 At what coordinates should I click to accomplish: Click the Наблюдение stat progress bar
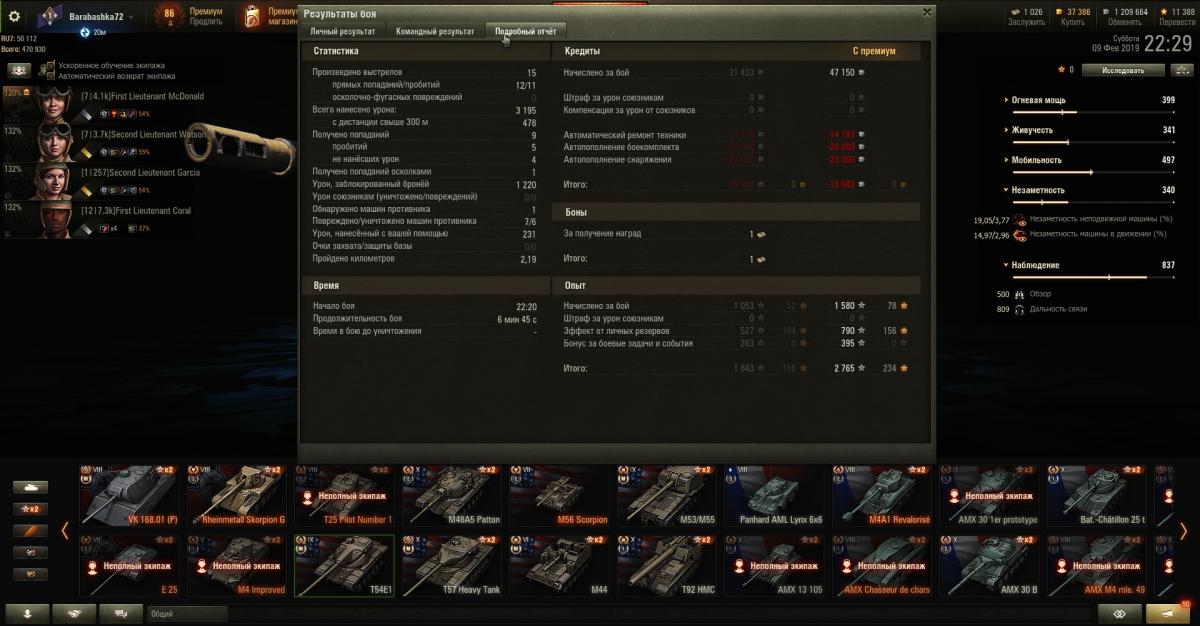(x=1088, y=277)
